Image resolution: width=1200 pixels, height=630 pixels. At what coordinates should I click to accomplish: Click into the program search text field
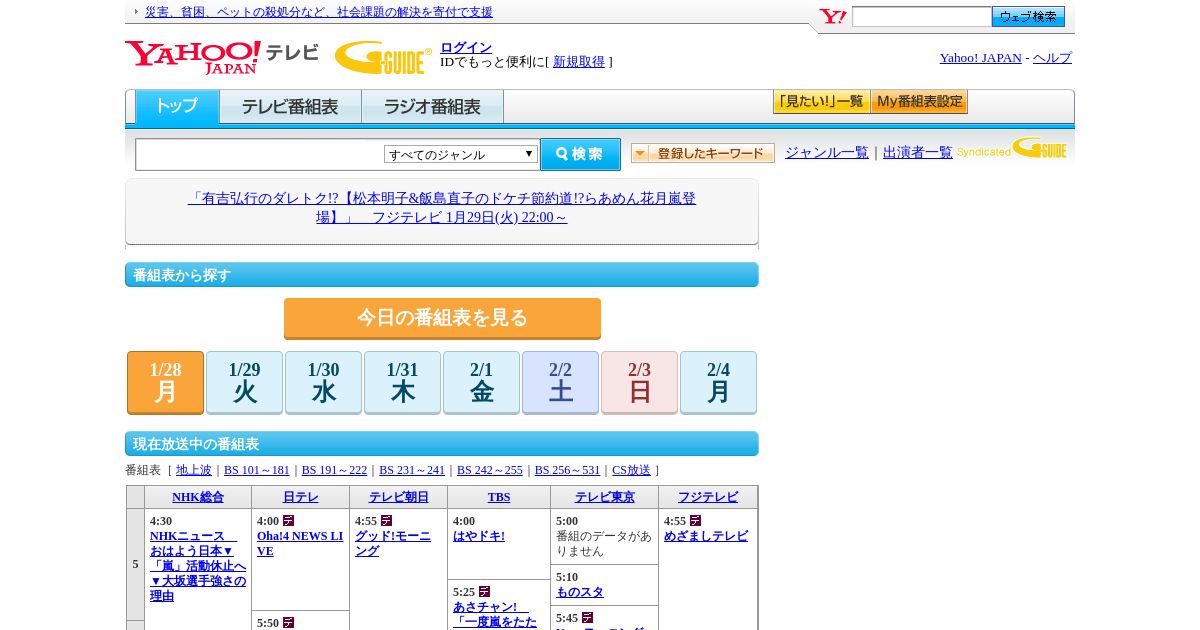(260, 154)
